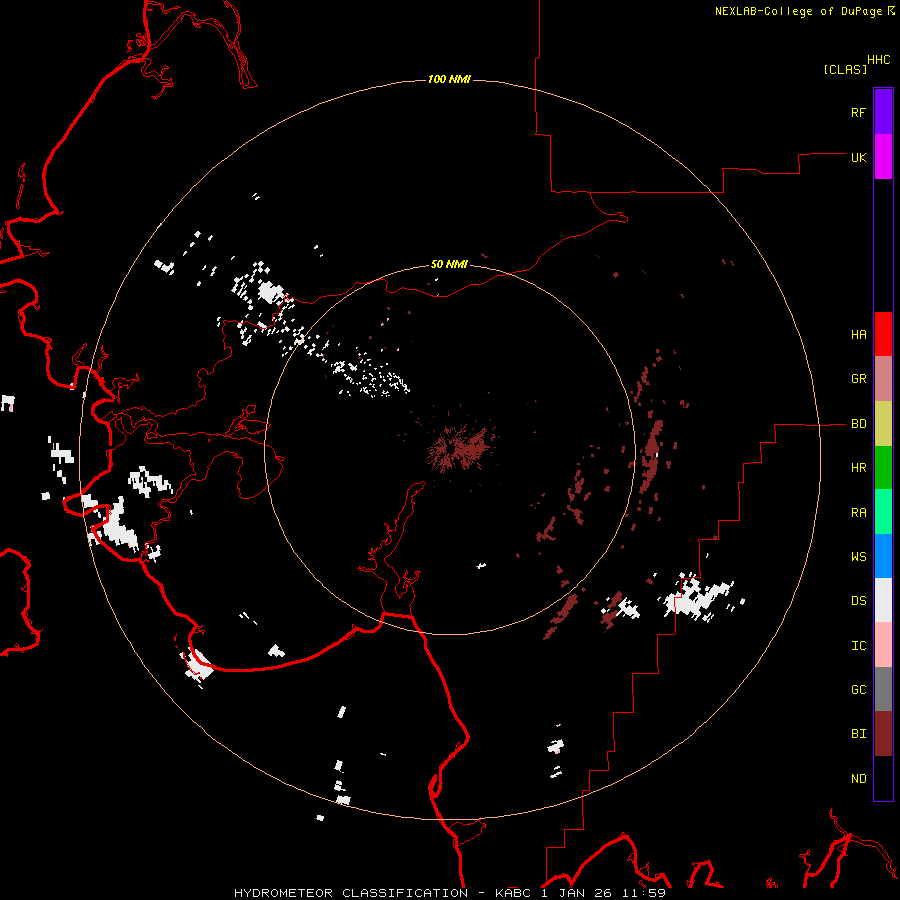This screenshot has width=900, height=900.
Task: Click the GR legend color swatch
Action: 883,379
